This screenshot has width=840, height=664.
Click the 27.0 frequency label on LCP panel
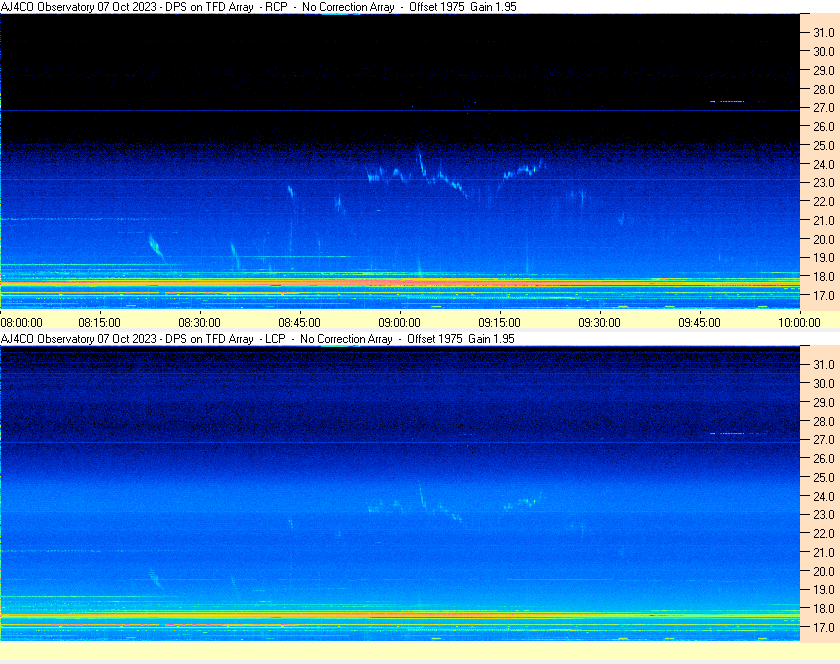pyautogui.click(x=824, y=439)
